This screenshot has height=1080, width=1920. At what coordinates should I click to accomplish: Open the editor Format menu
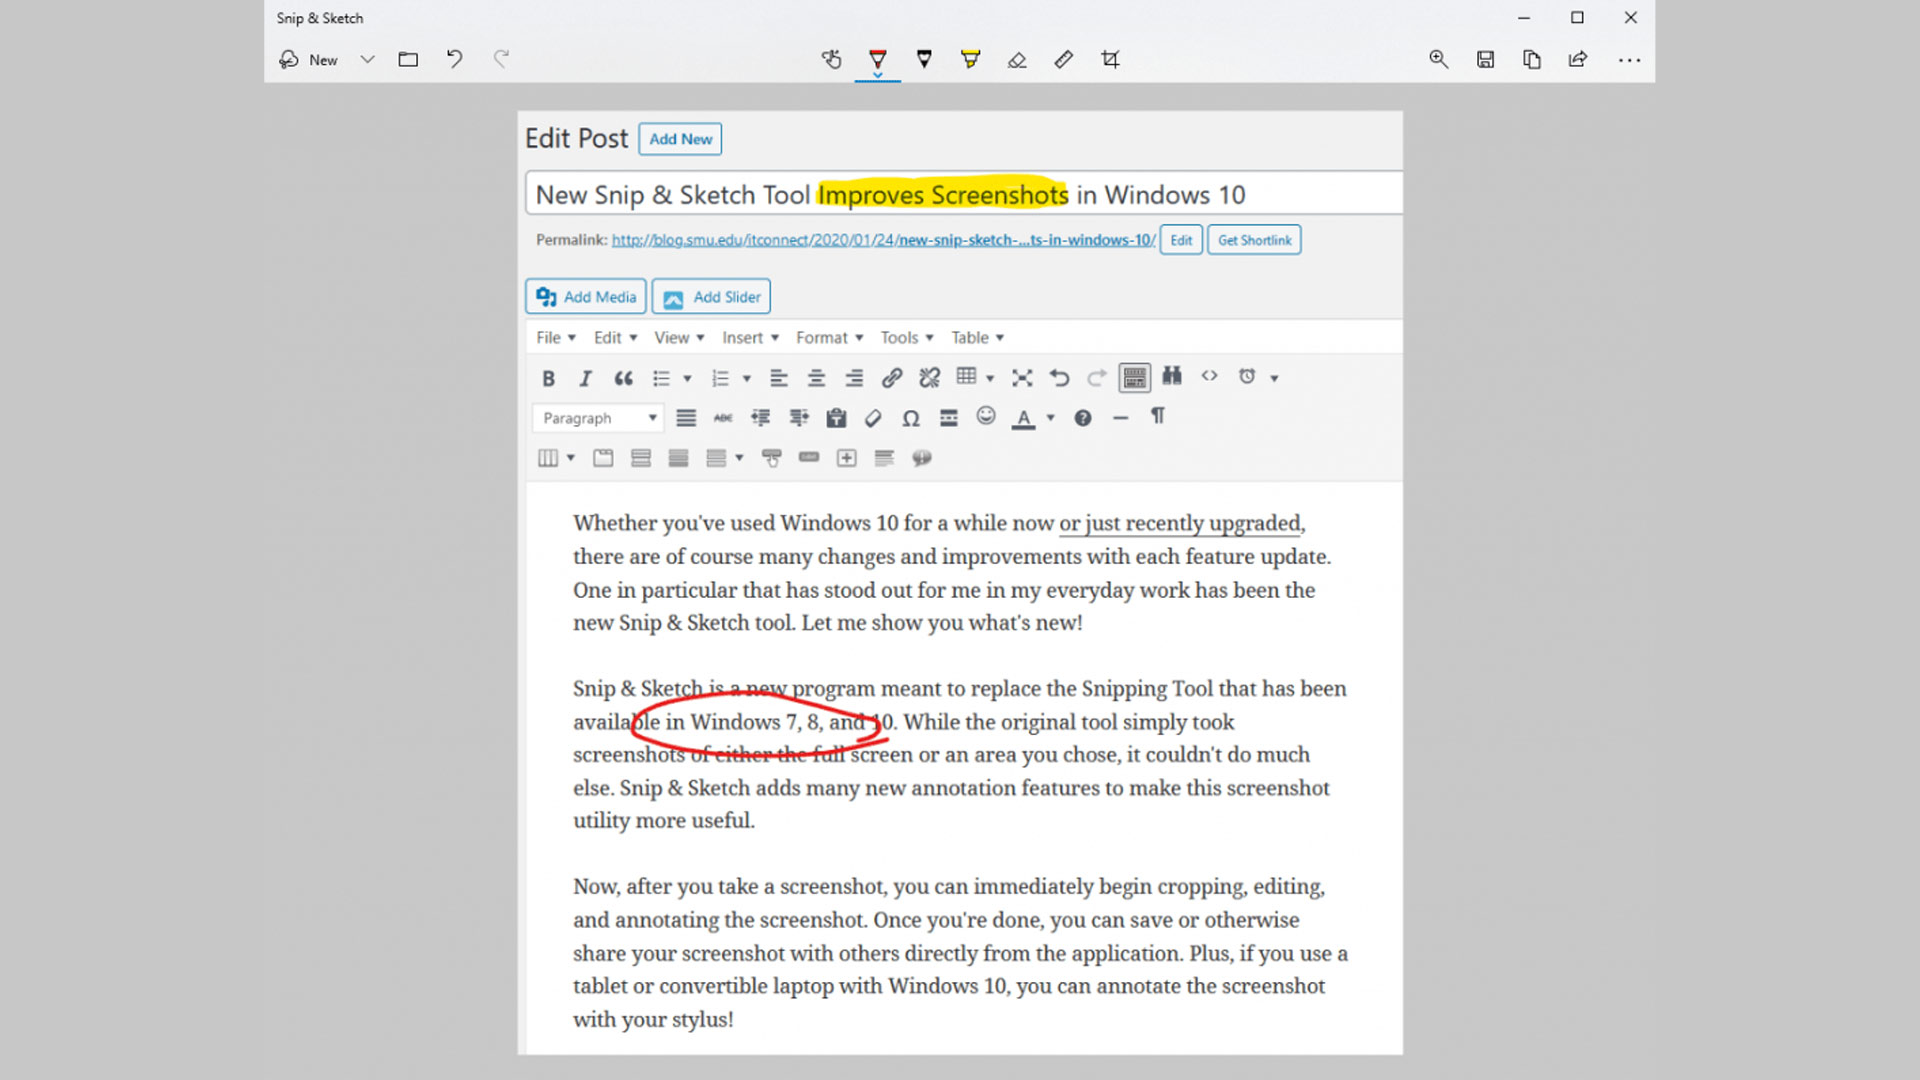tap(829, 338)
